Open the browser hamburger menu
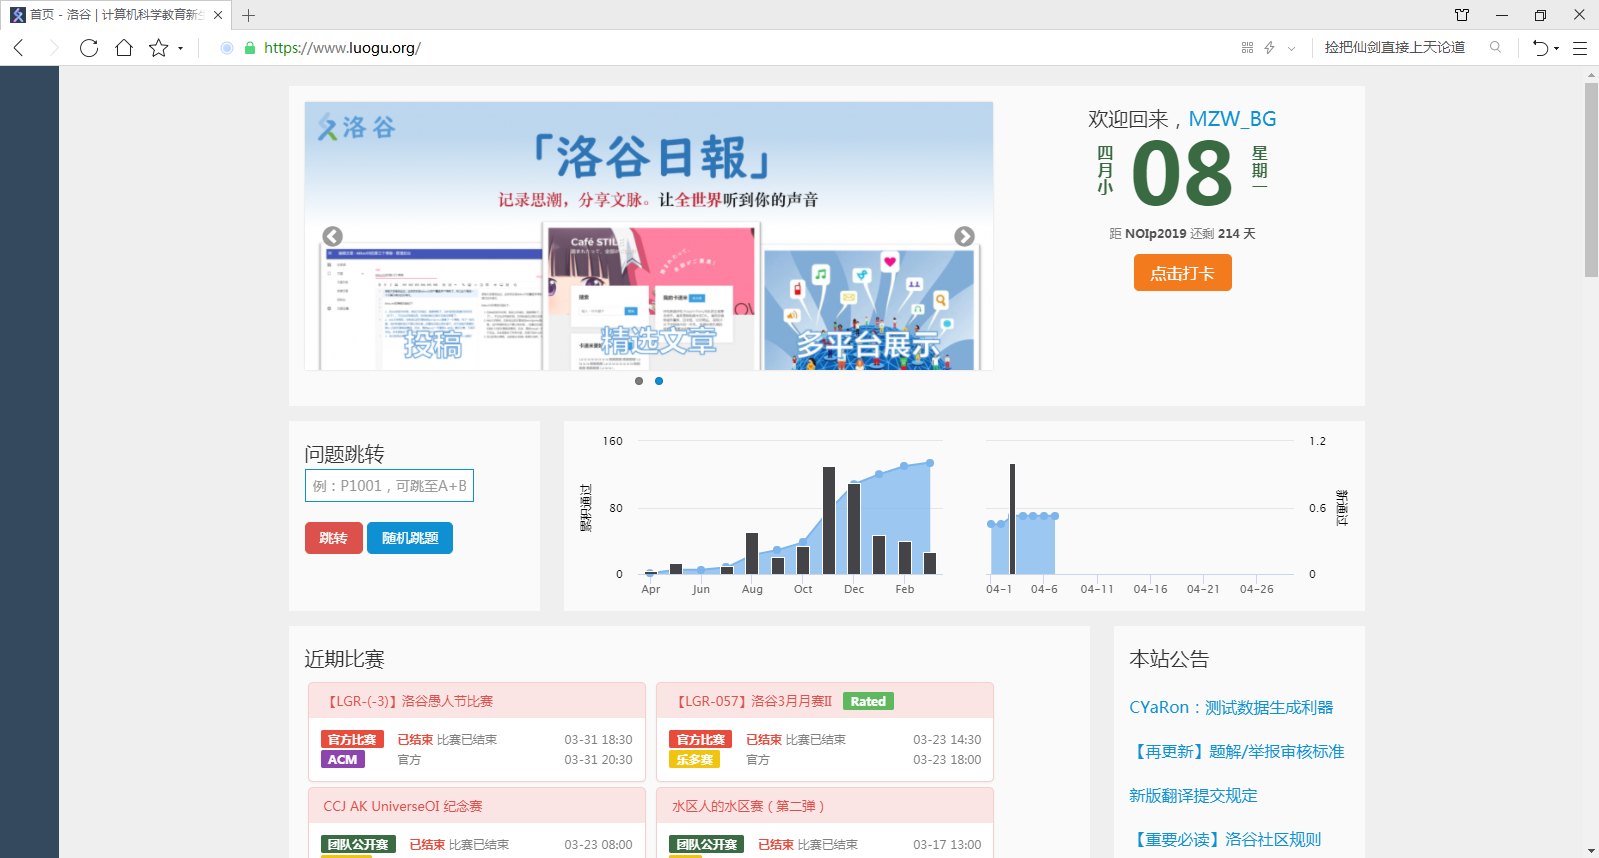 pos(1580,48)
